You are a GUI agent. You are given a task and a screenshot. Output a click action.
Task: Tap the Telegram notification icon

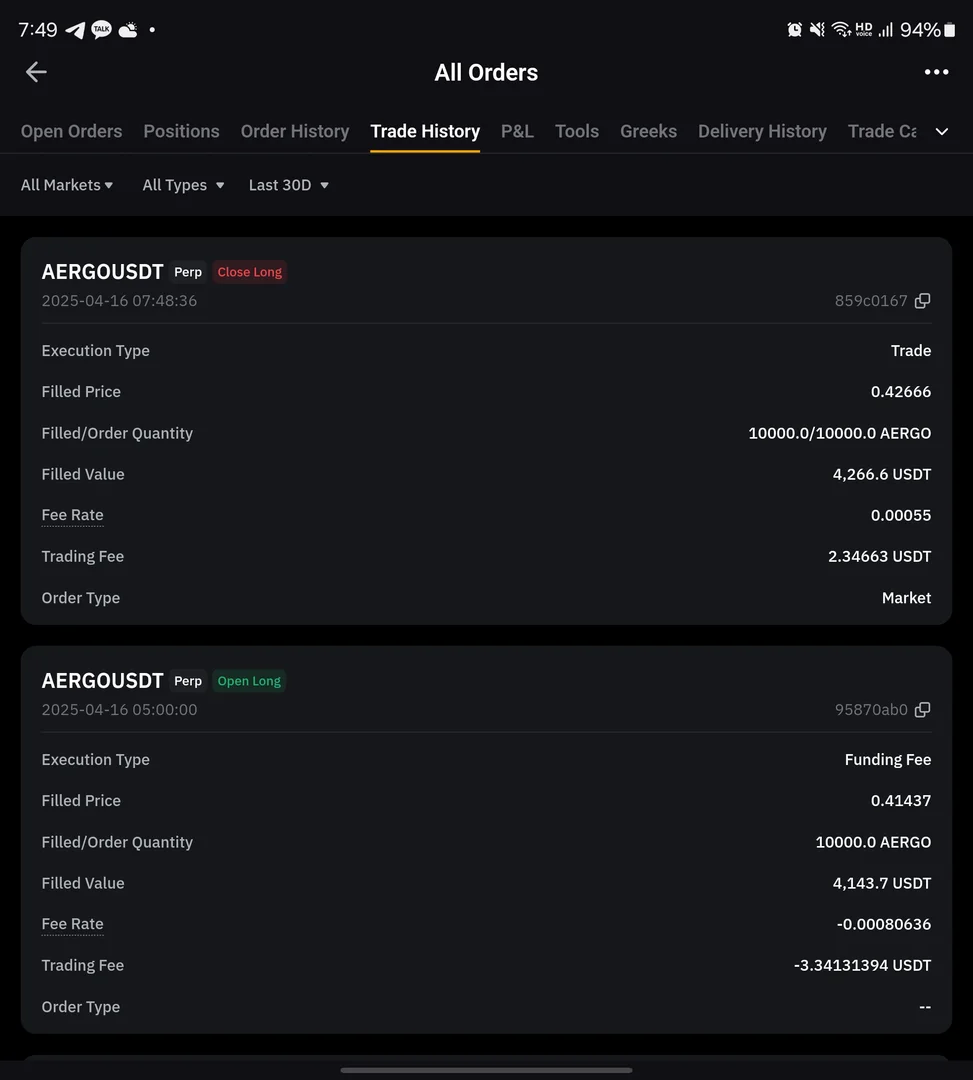(x=75, y=30)
